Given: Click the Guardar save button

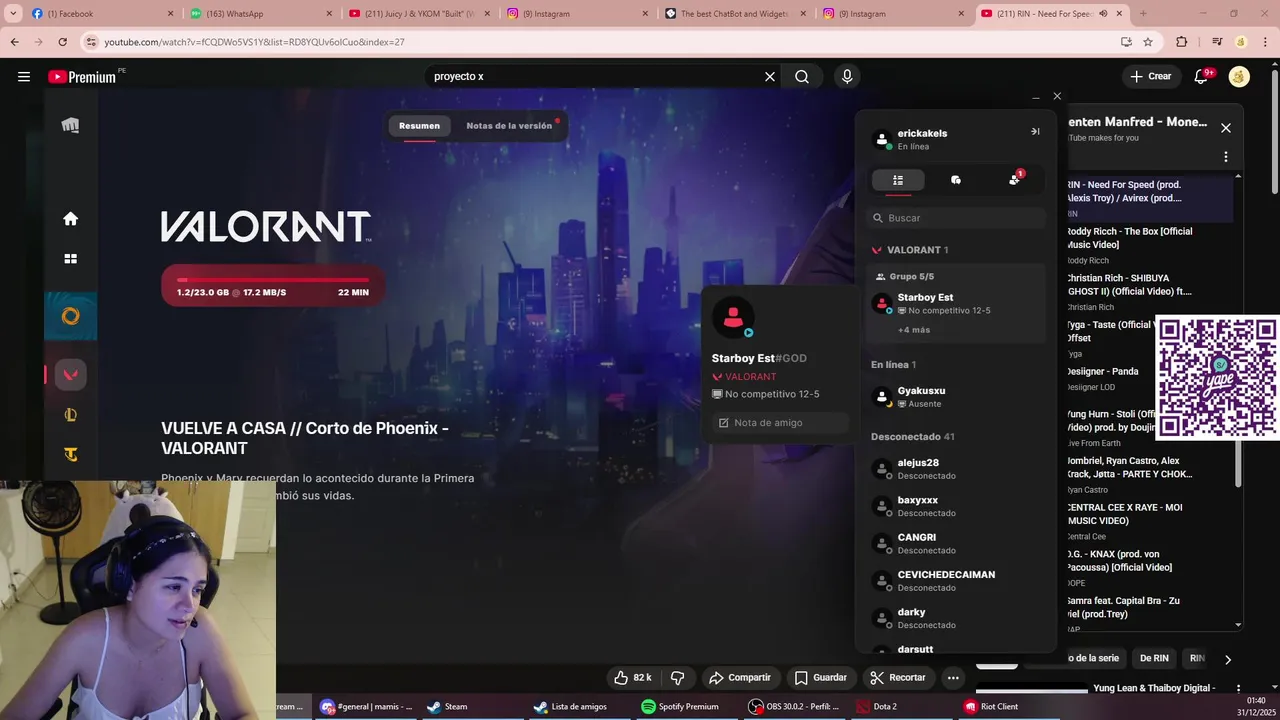Looking at the screenshot, I should 821,677.
